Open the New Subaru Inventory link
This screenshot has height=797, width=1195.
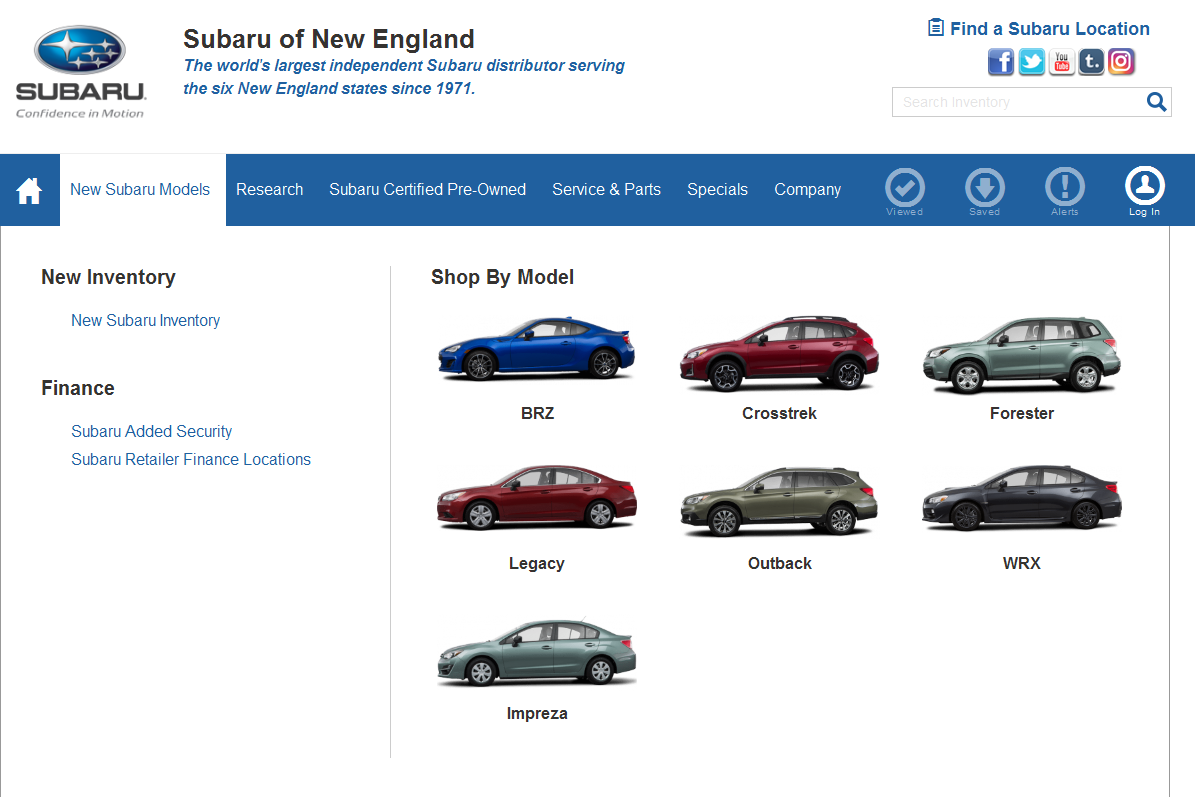tap(145, 321)
